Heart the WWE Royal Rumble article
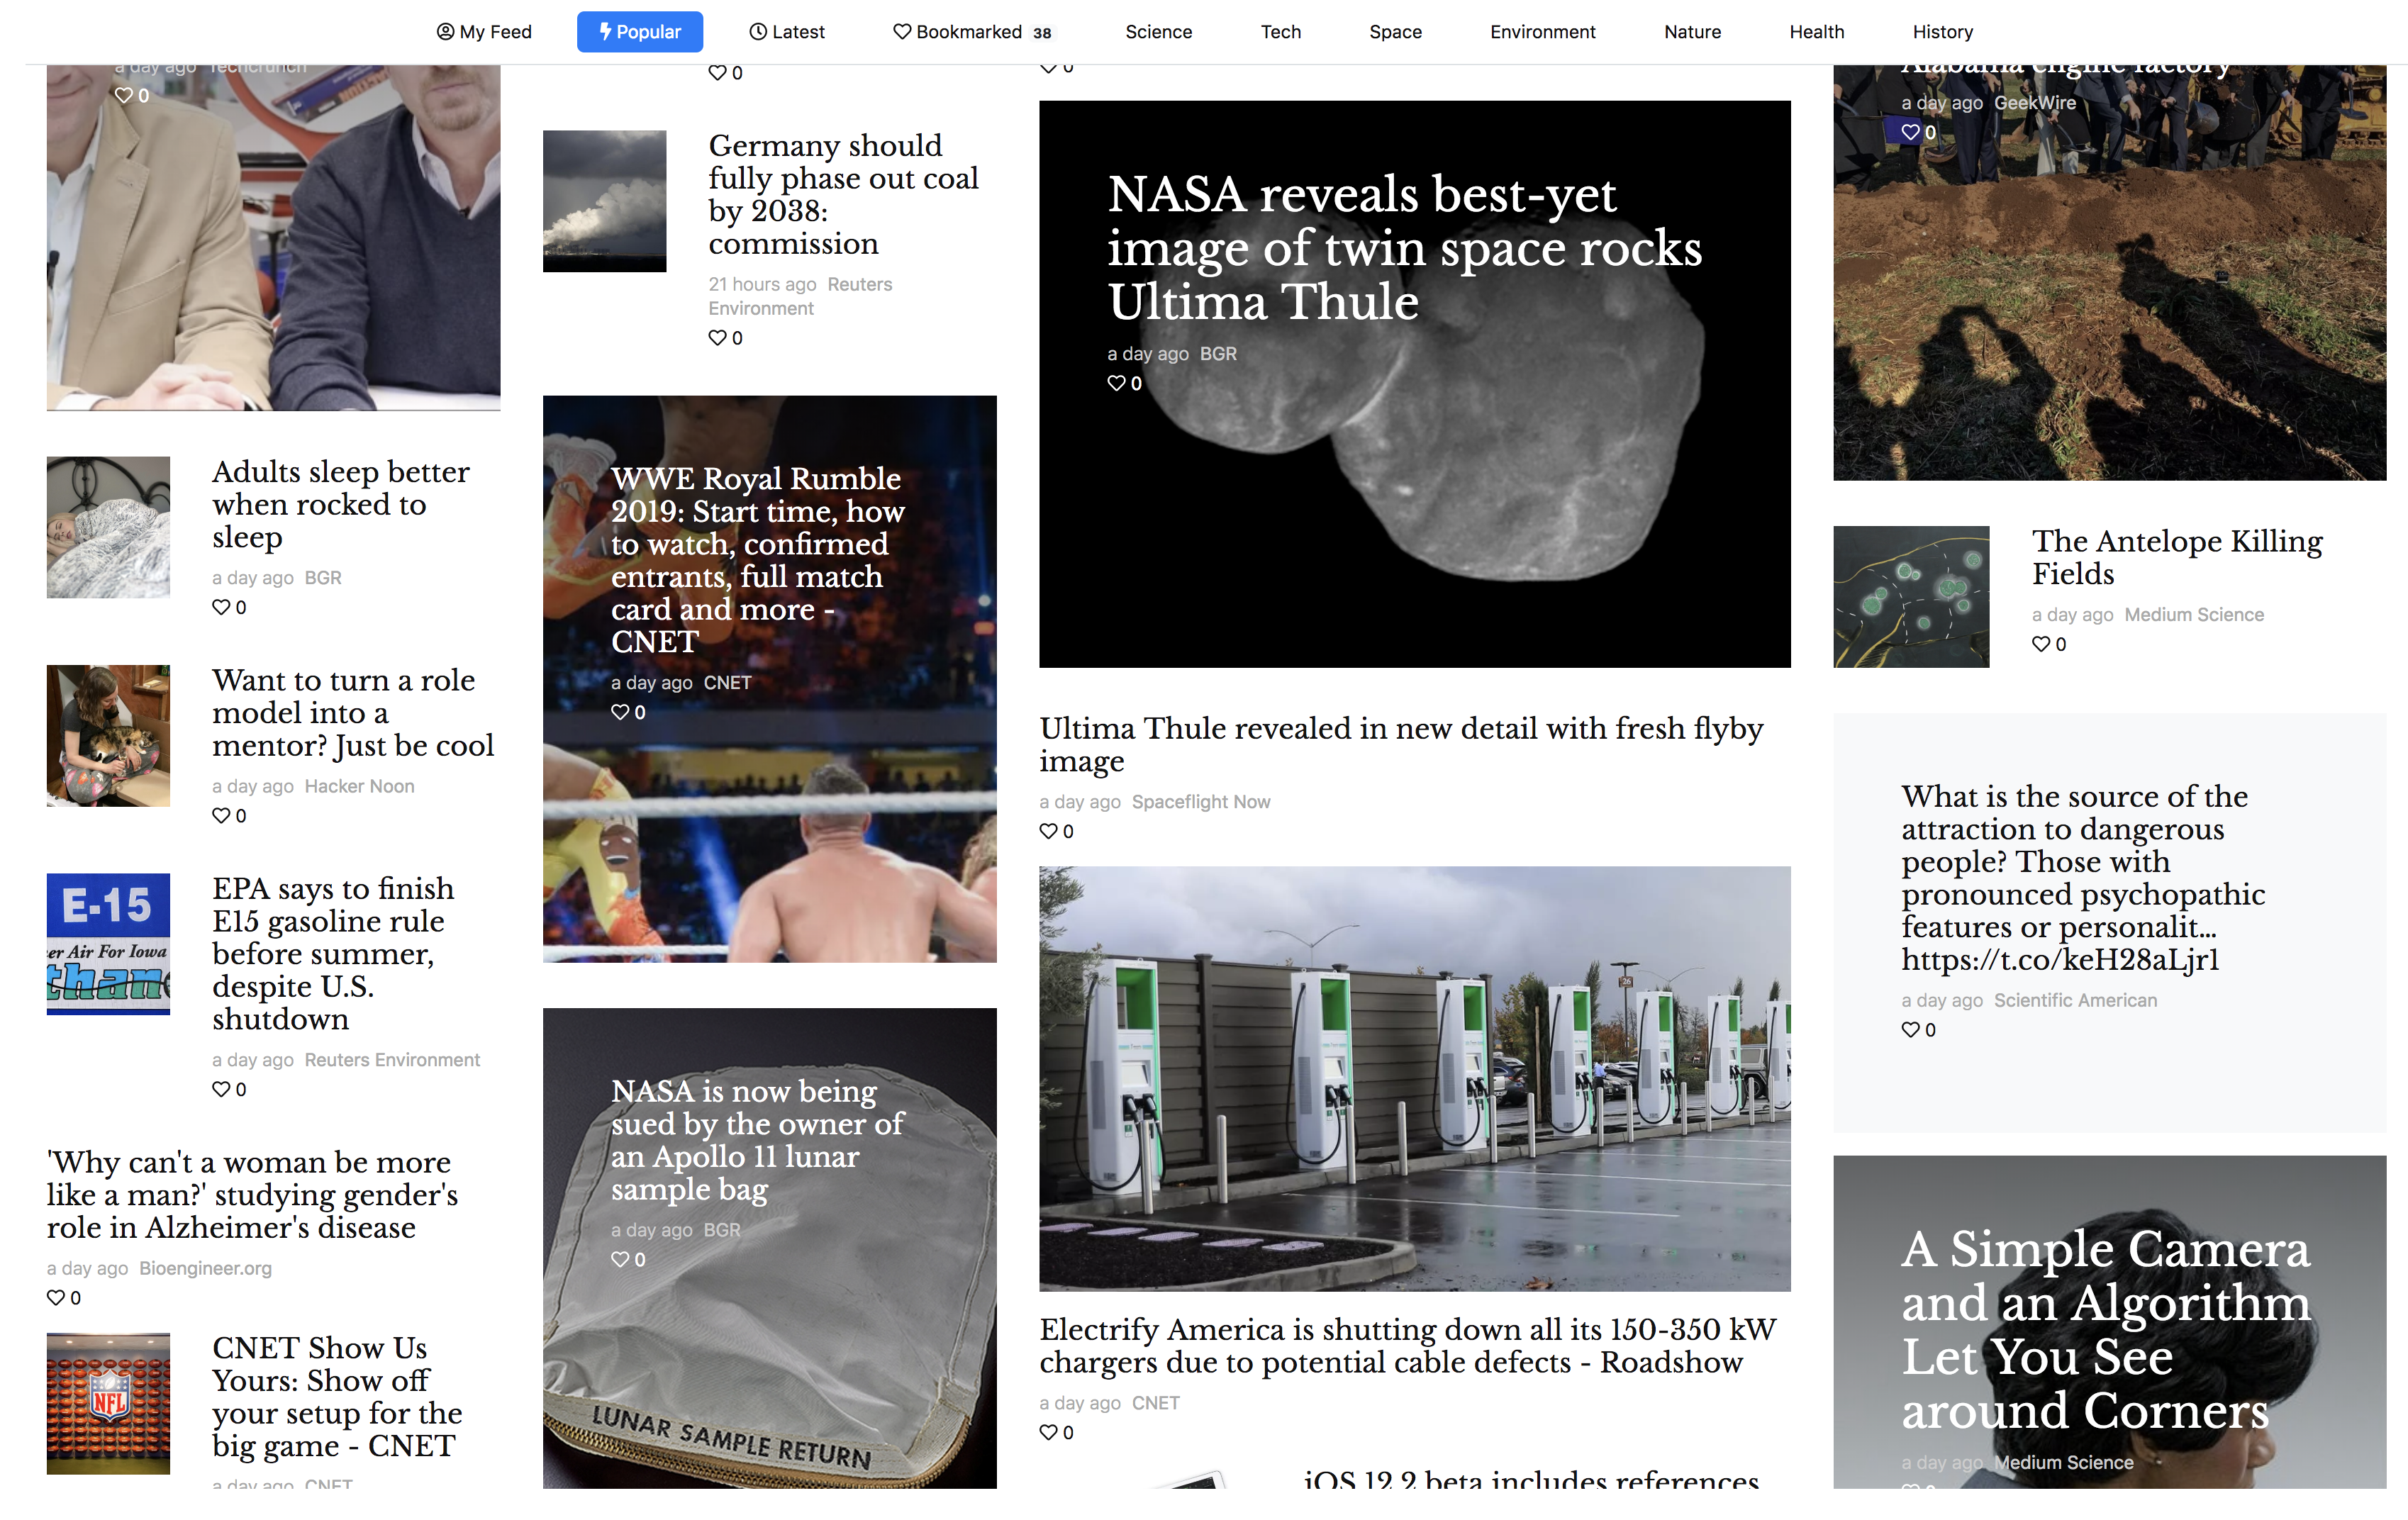 620,712
